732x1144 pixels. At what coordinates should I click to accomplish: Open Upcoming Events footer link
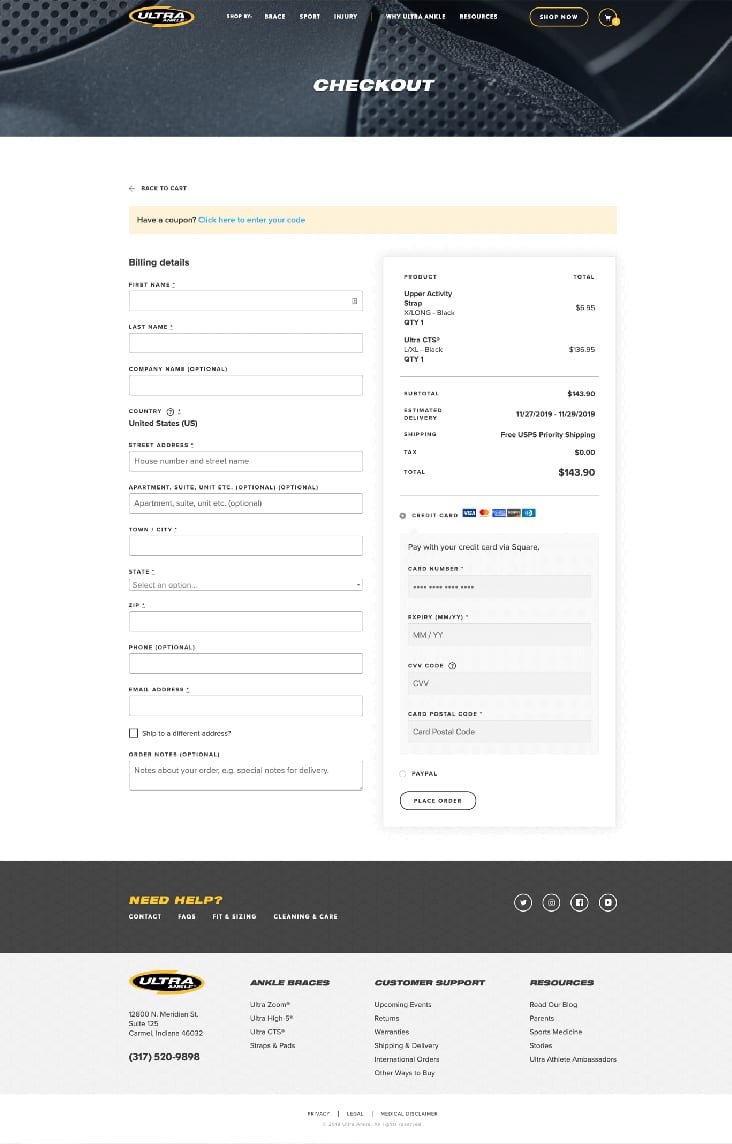click(x=403, y=1005)
